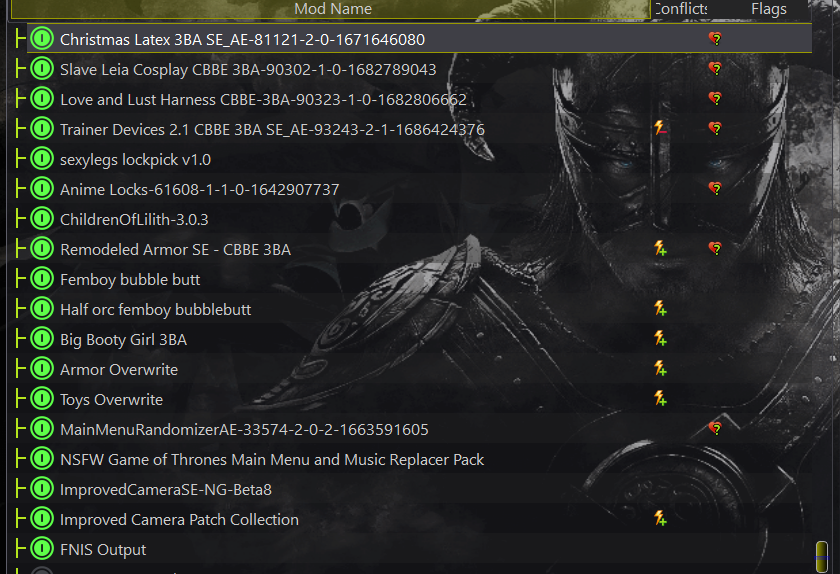Screen dimensions: 840x574
Task: Click the conflict icon for Big Booty Girl 3BA
Action: click(660, 338)
